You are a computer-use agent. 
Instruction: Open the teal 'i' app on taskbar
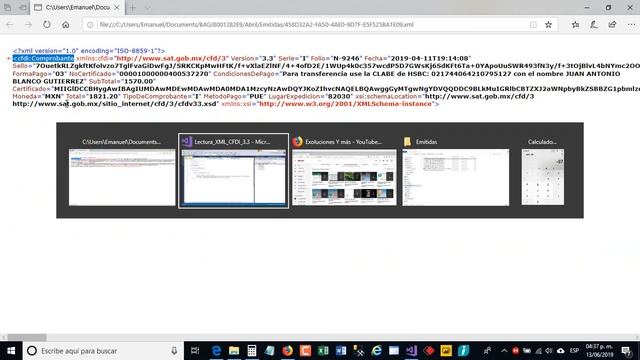point(464,351)
